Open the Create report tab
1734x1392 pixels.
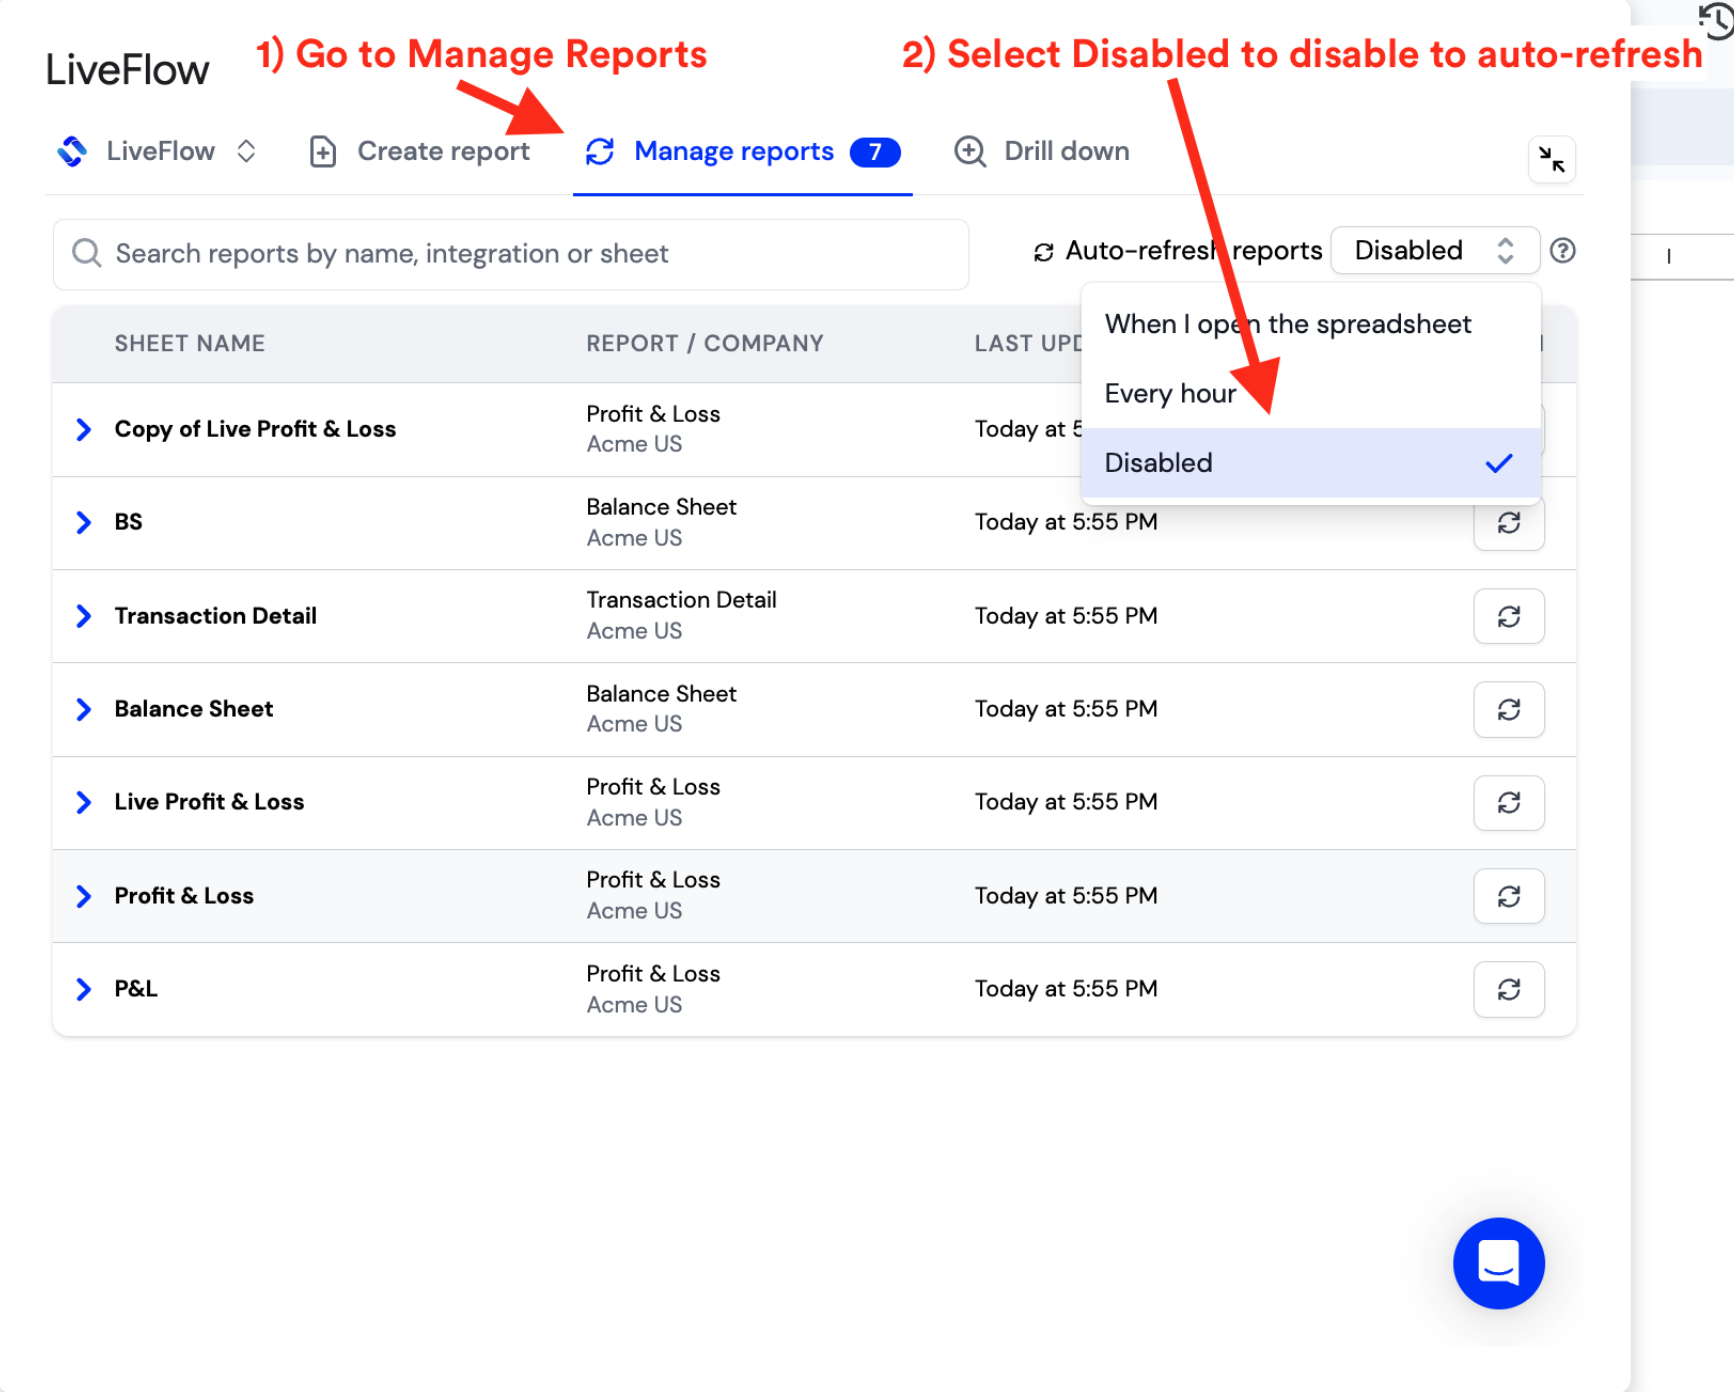click(x=420, y=152)
